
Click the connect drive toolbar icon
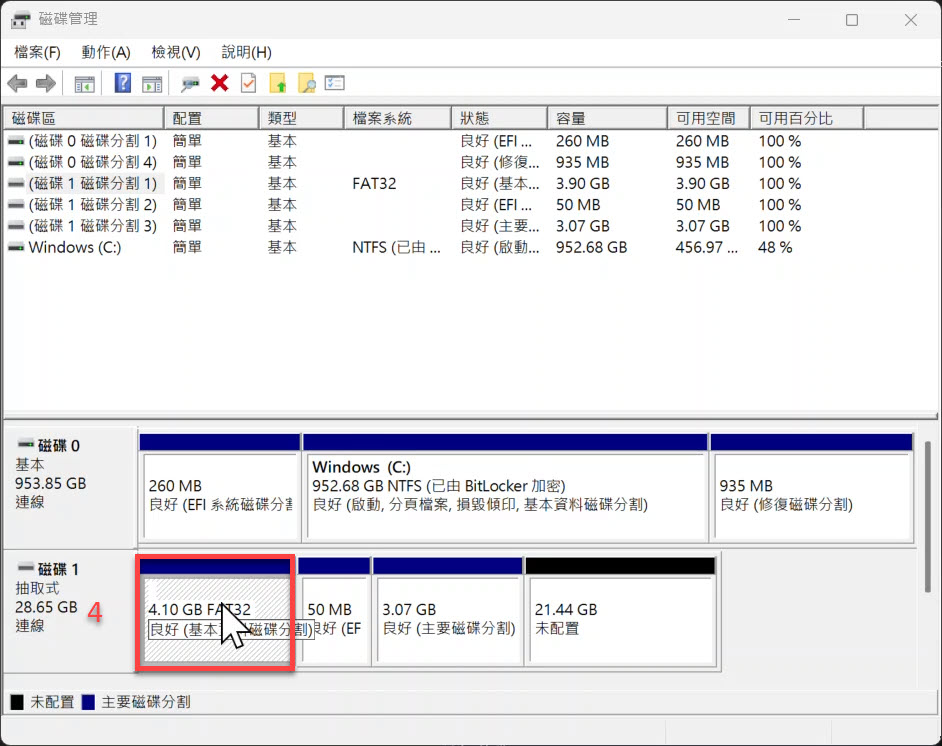point(190,84)
